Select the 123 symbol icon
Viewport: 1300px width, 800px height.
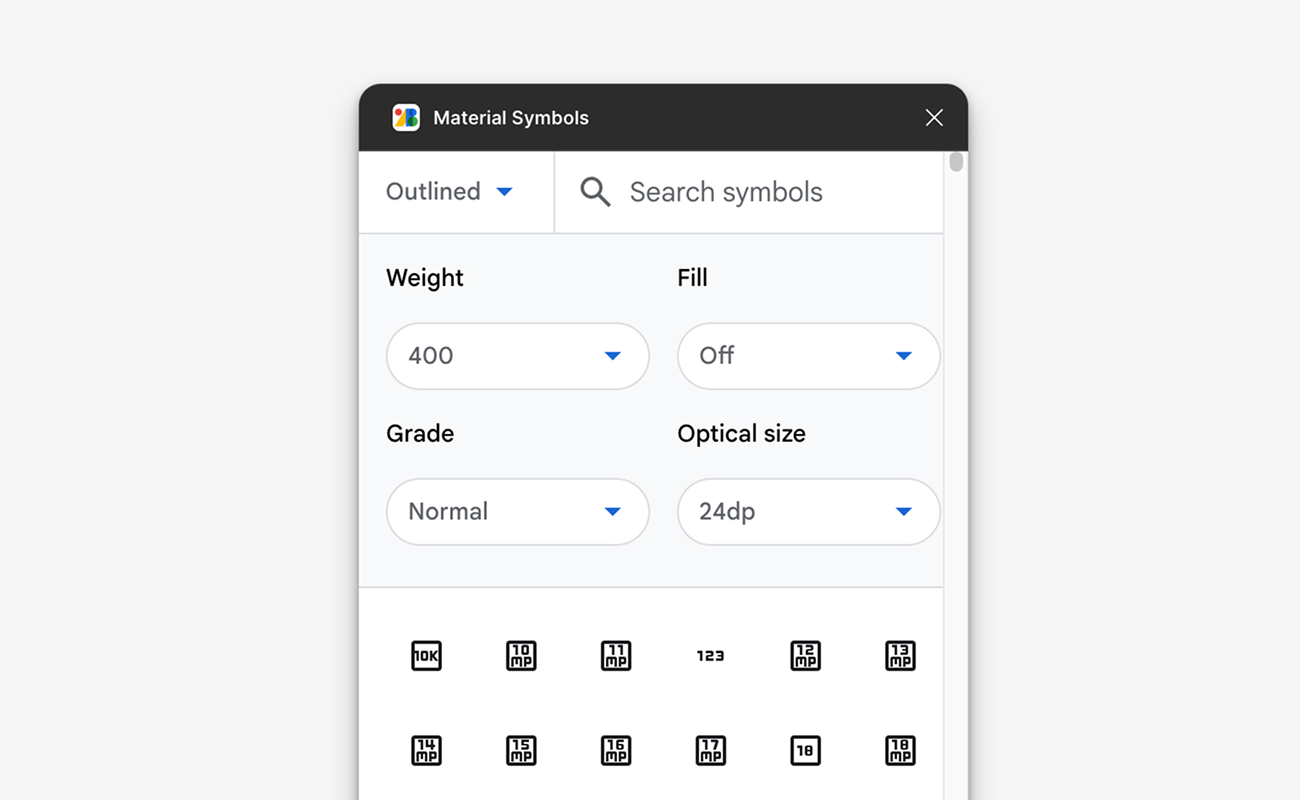711,656
